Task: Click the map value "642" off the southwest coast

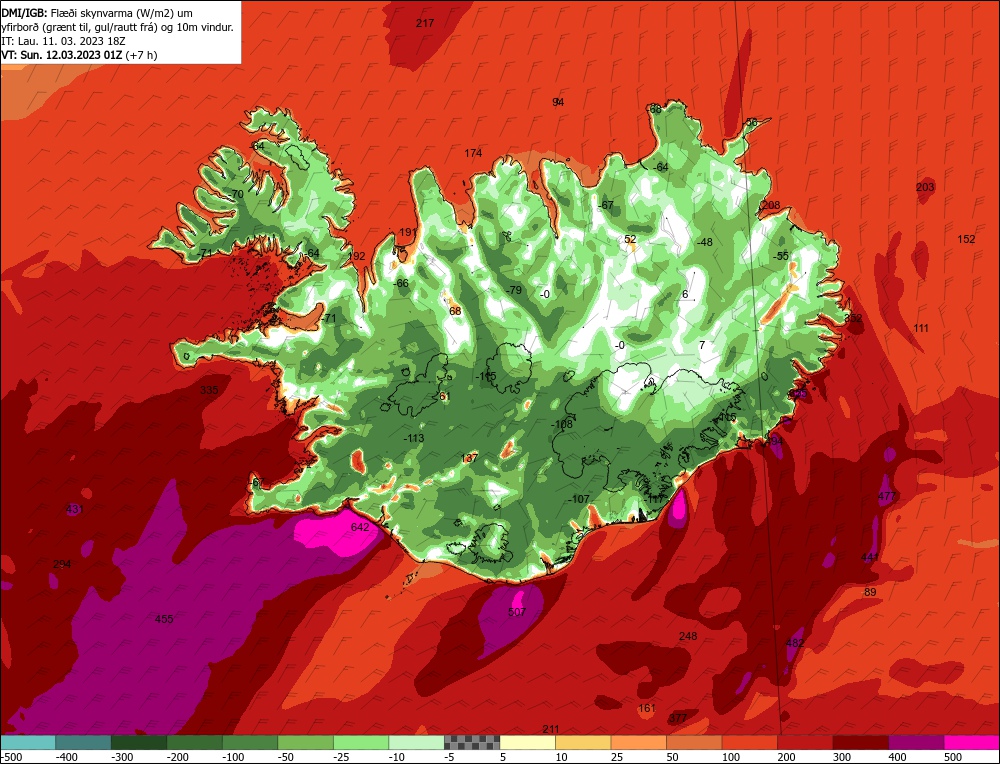Action: (360, 527)
